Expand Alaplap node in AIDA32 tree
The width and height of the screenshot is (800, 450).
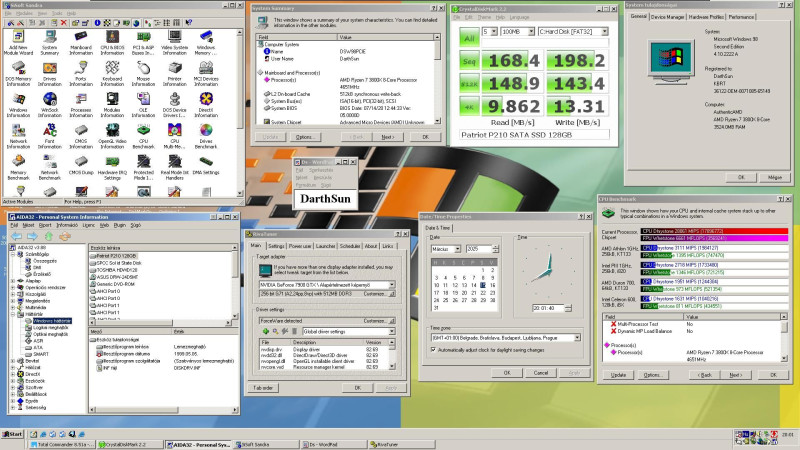click(13, 281)
